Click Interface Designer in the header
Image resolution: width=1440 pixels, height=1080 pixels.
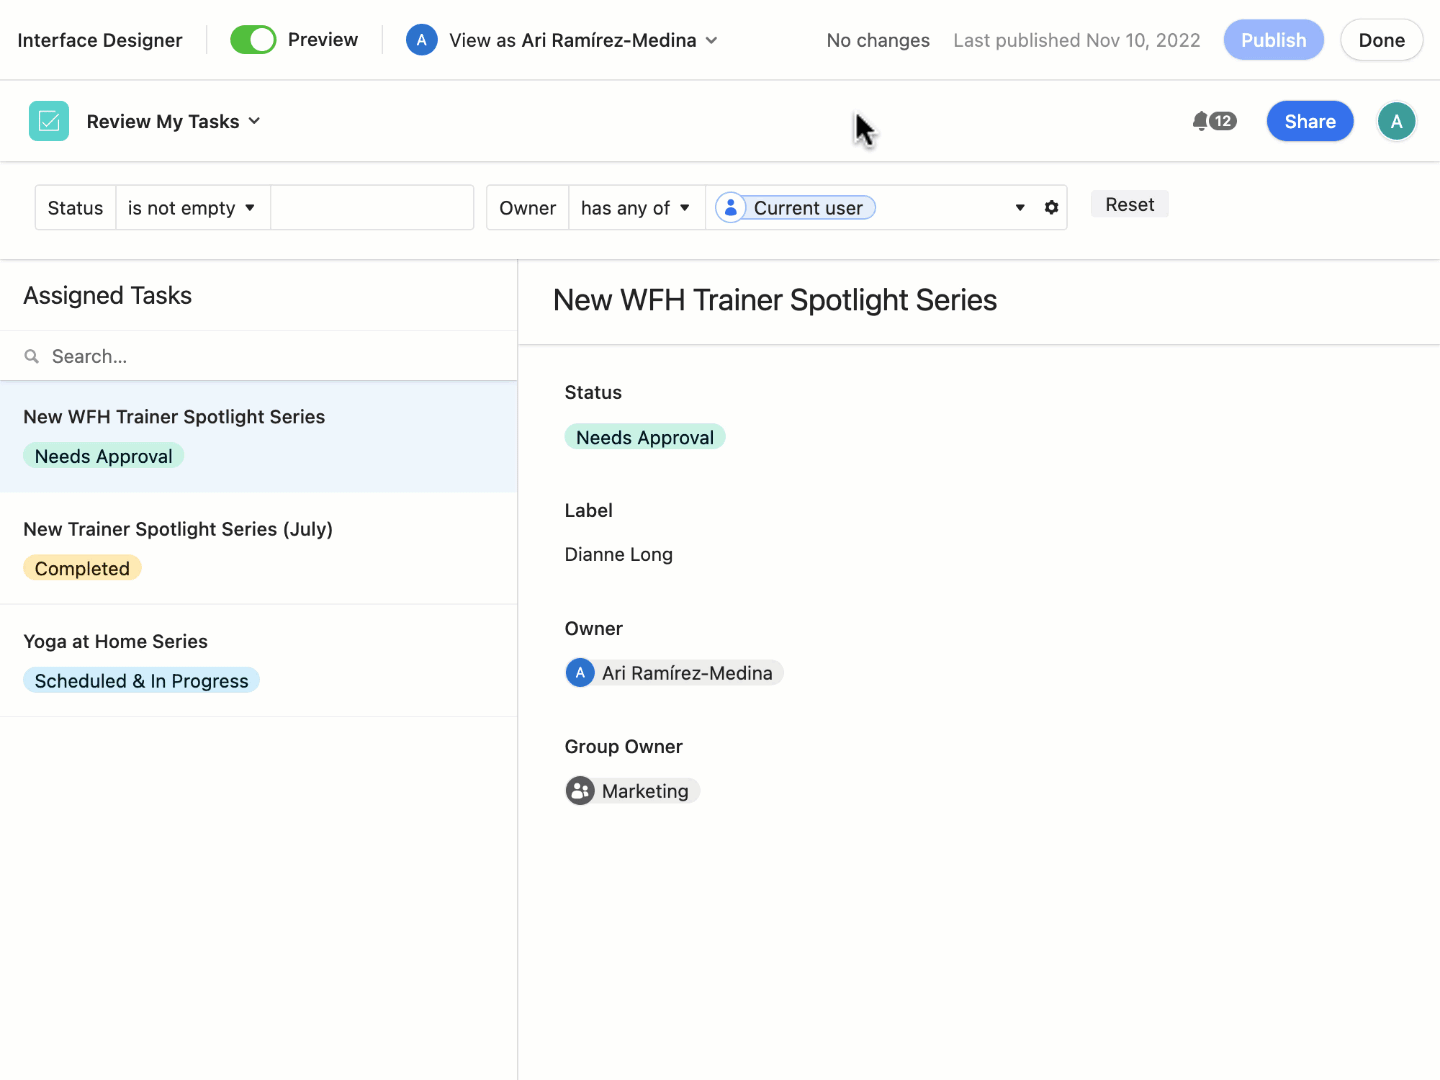tap(99, 40)
